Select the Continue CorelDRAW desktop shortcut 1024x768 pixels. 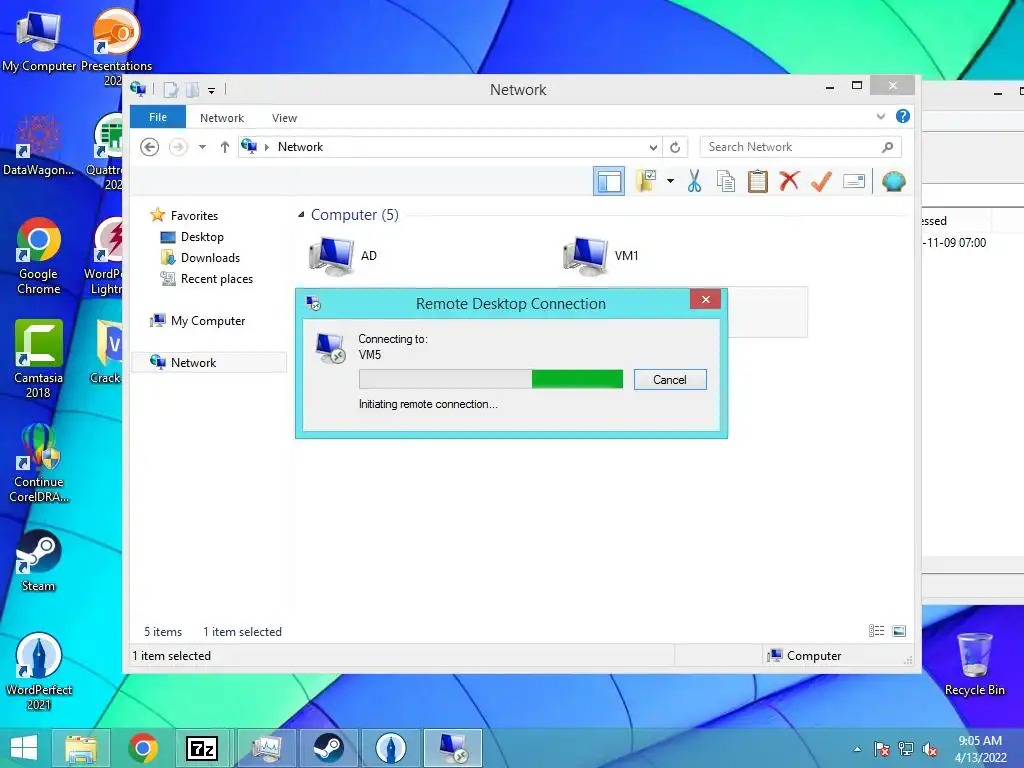pyautogui.click(x=39, y=464)
